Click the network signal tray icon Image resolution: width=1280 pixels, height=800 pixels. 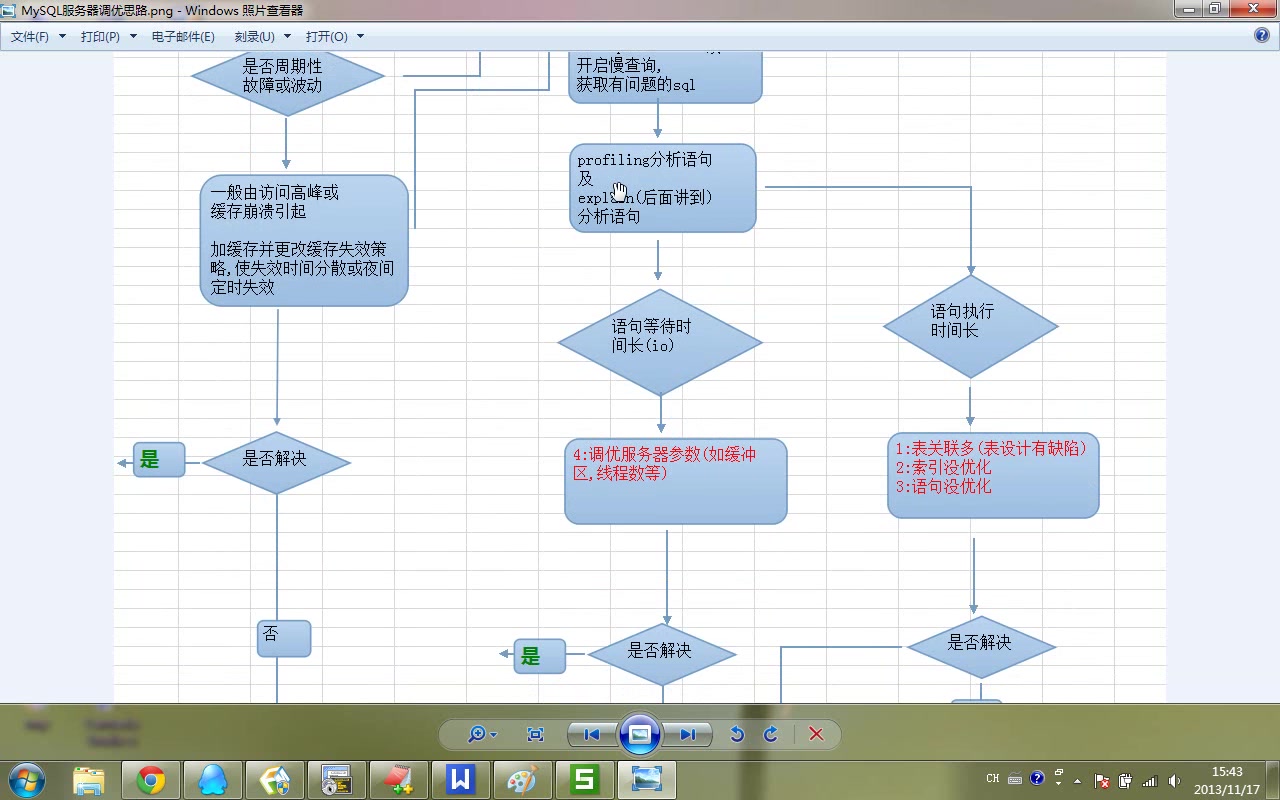click(x=1149, y=781)
